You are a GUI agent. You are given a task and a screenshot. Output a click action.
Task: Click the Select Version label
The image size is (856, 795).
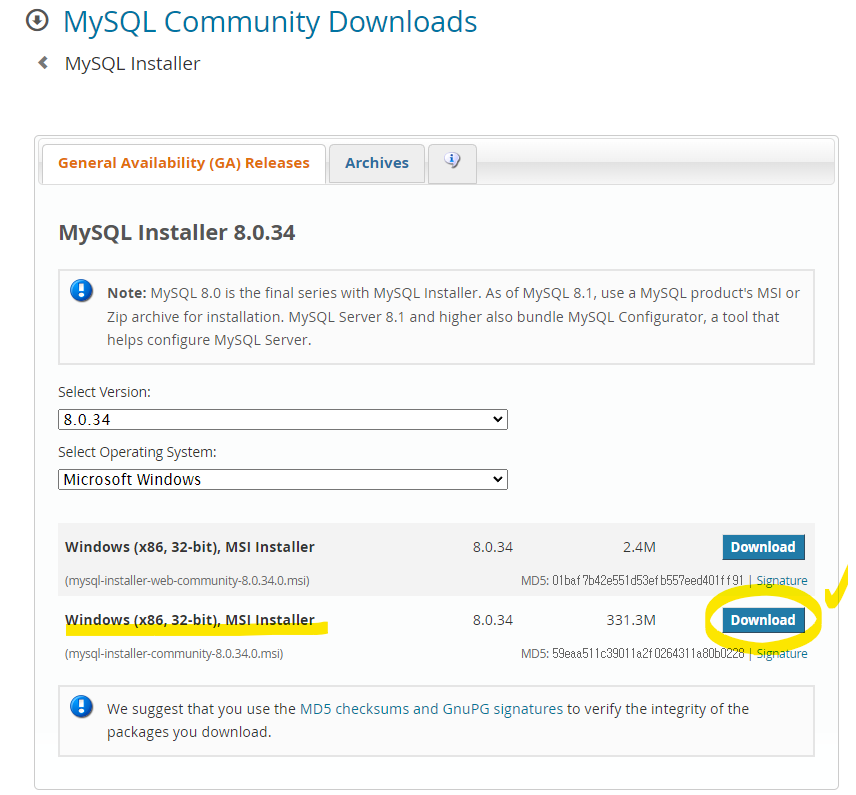(x=104, y=392)
